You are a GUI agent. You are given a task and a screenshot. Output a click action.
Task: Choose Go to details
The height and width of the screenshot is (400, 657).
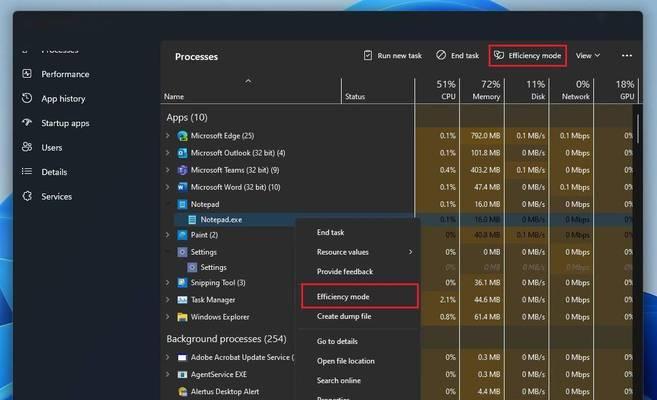(337, 341)
